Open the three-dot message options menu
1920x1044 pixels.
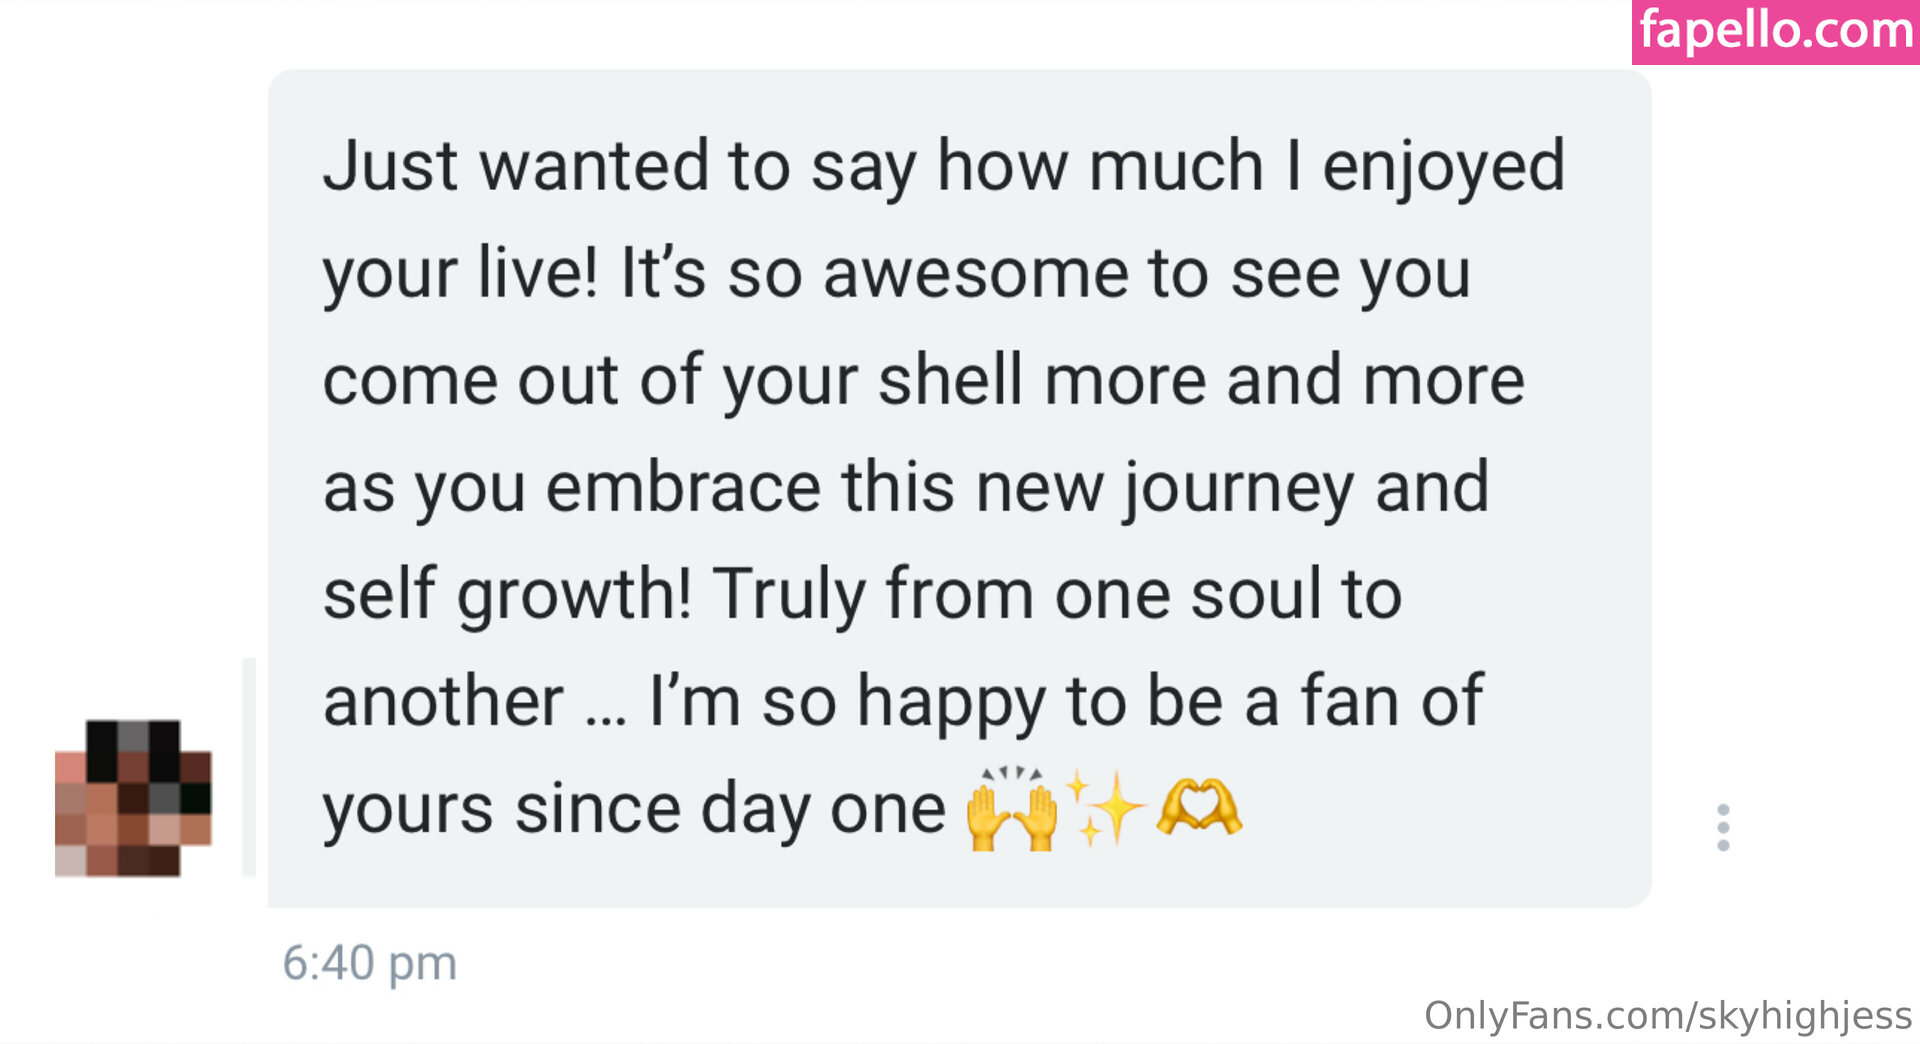pos(1722,827)
